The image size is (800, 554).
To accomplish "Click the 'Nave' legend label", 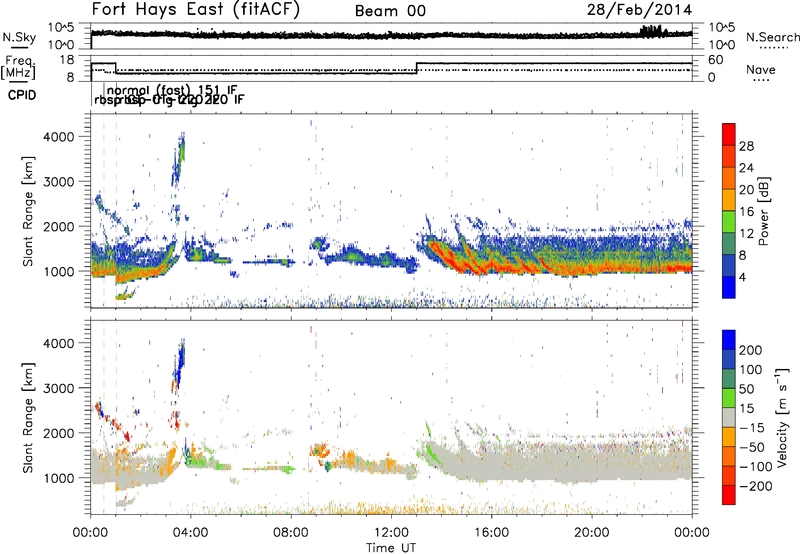I will (760, 69).
